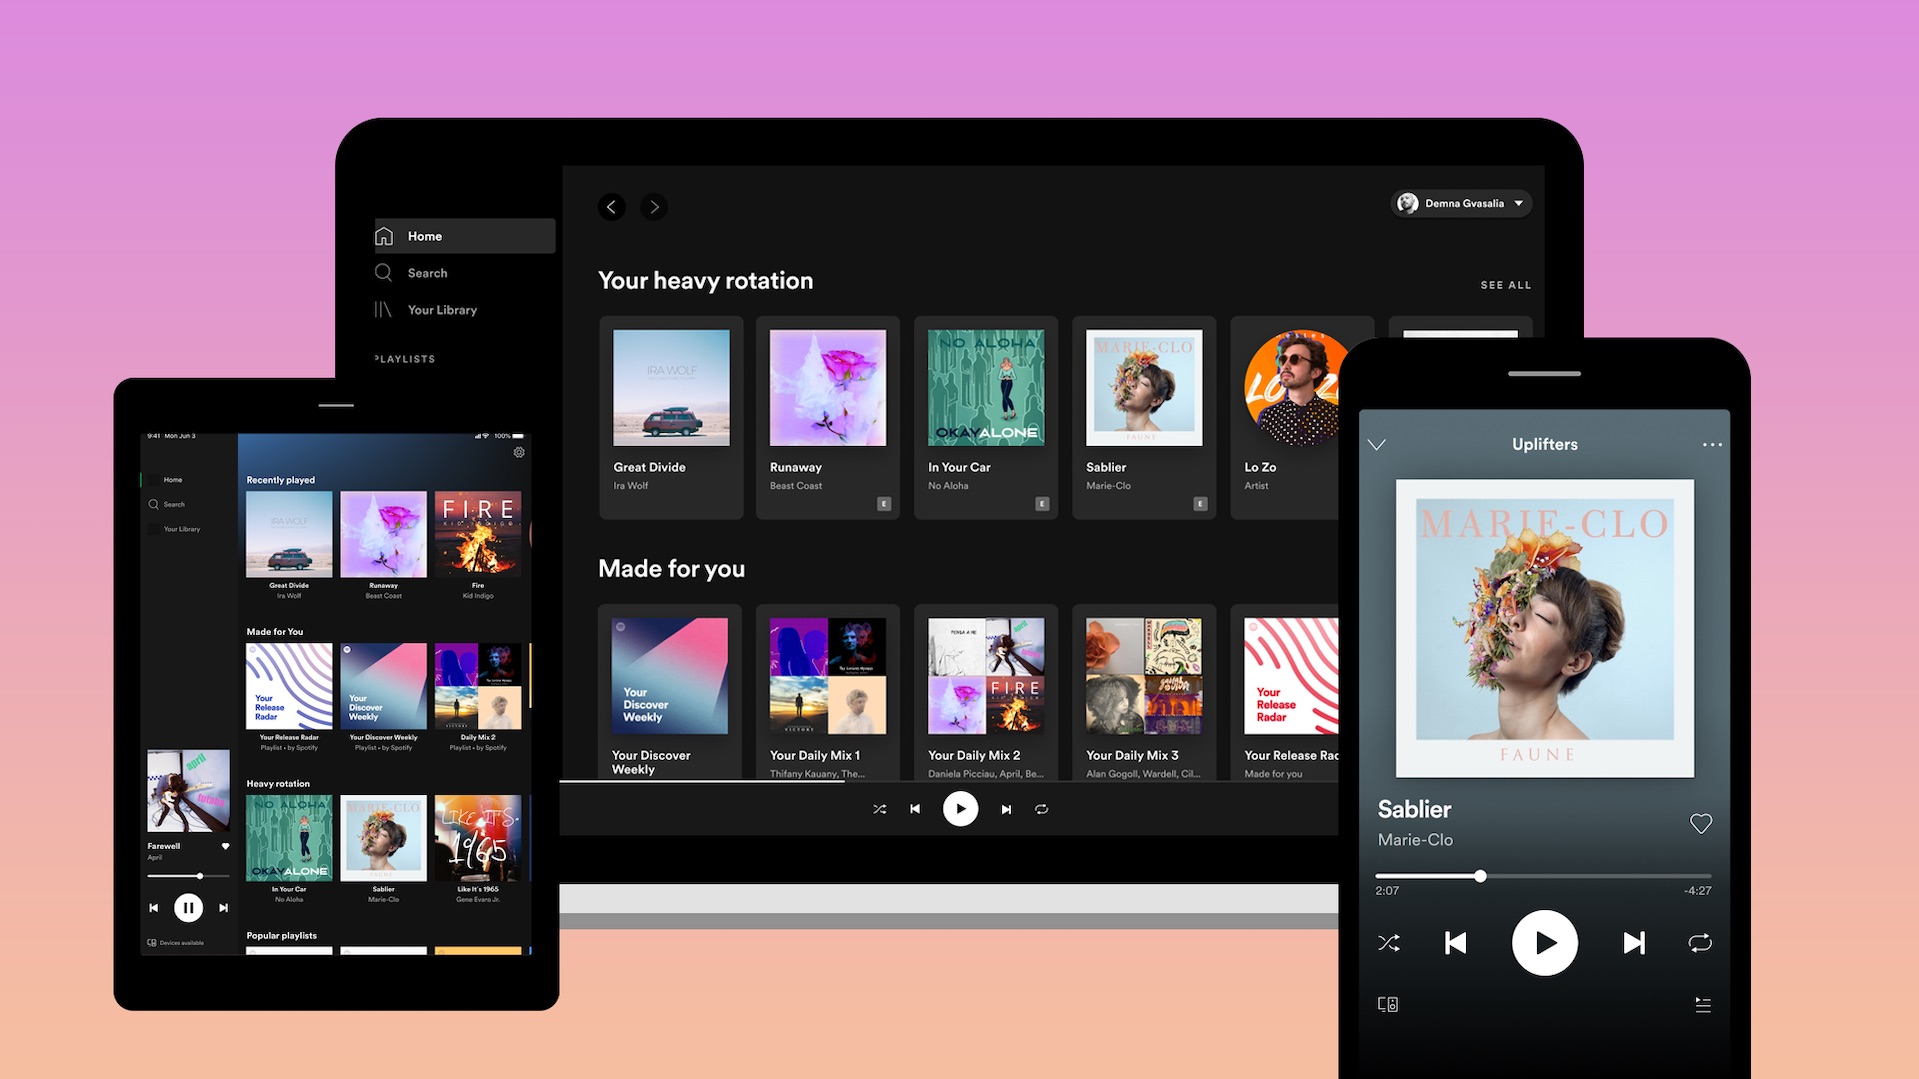The image size is (1919, 1079).
Task: Open the In Your Car card on desktop
Action: click(x=986, y=417)
